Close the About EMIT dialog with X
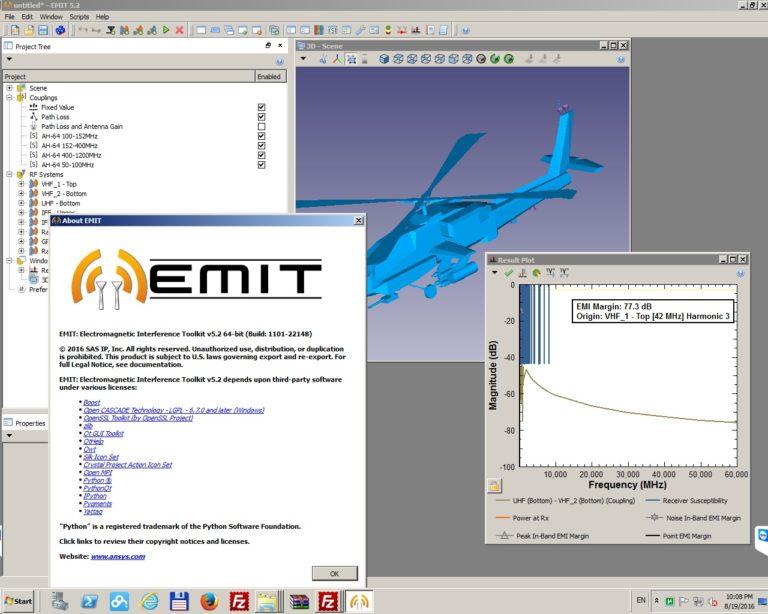 pyautogui.click(x=359, y=220)
